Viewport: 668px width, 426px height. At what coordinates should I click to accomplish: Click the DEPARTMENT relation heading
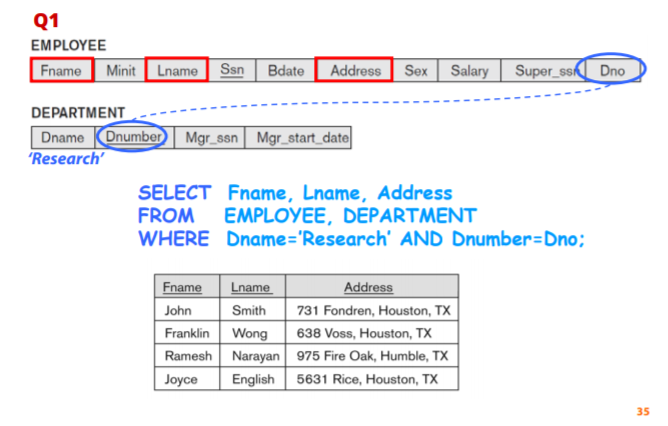pos(78,113)
